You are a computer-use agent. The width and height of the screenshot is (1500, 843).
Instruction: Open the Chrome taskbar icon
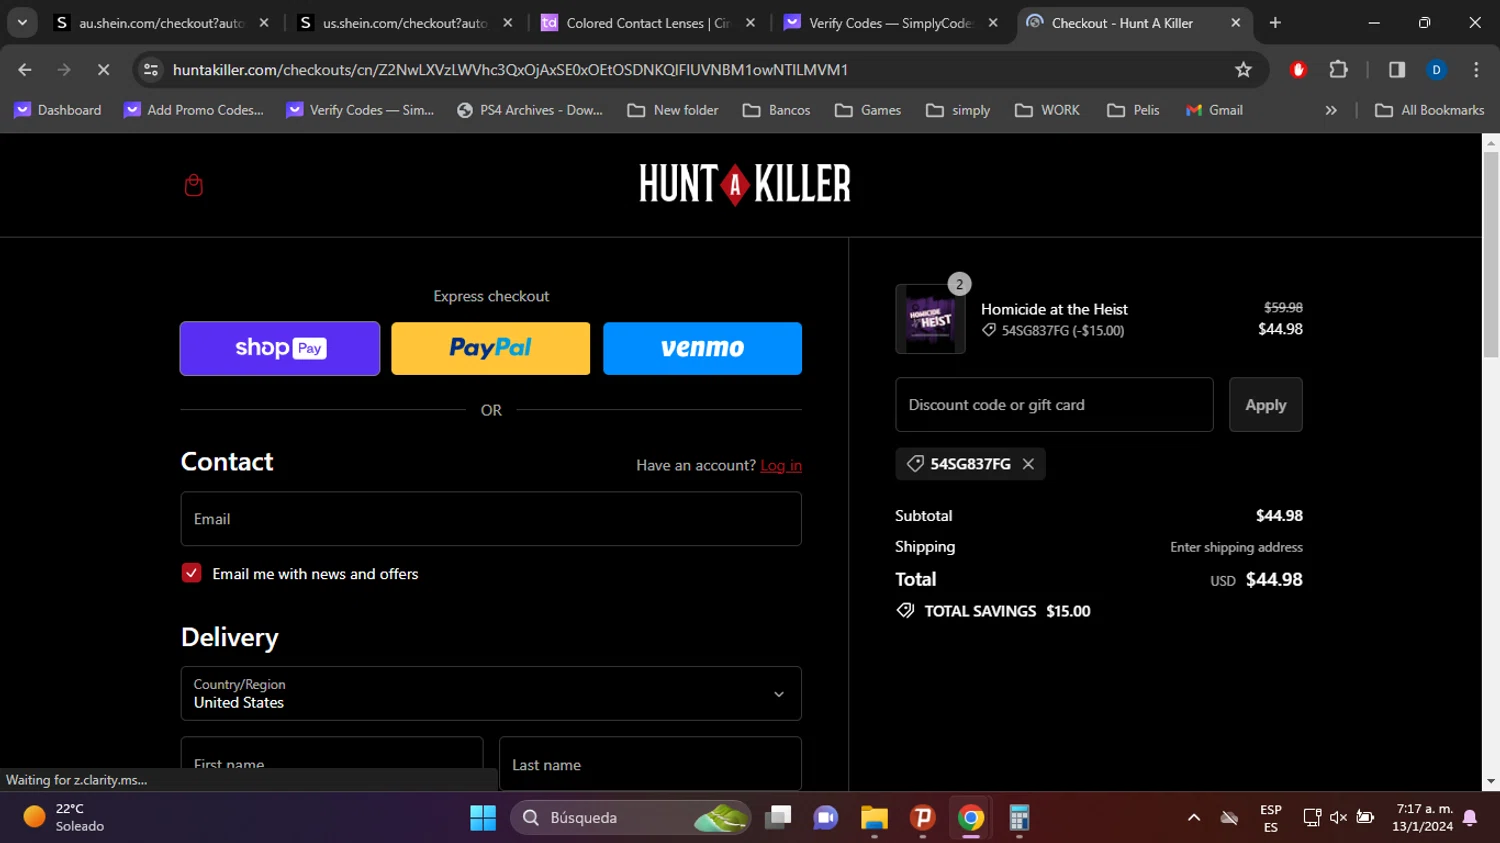(970, 818)
